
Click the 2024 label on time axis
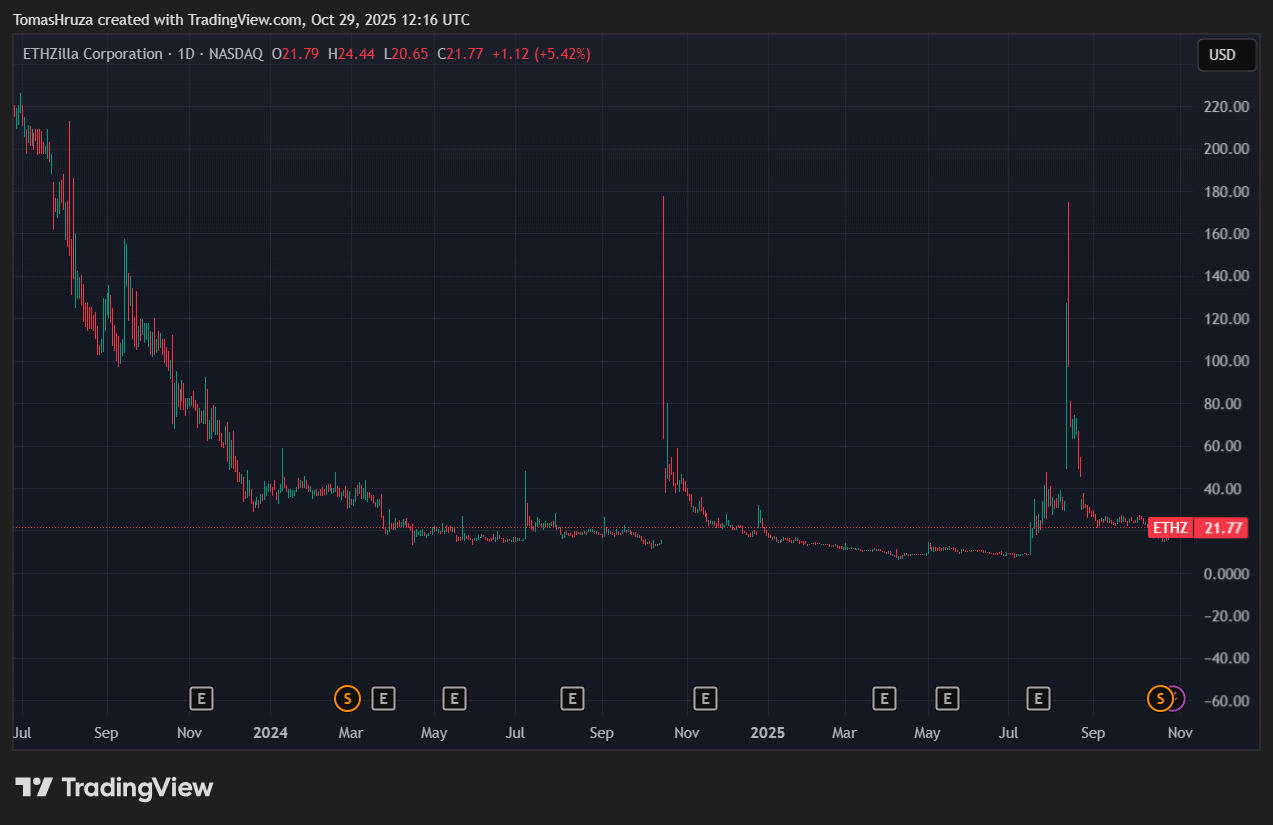pyautogui.click(x=270, y=733)
